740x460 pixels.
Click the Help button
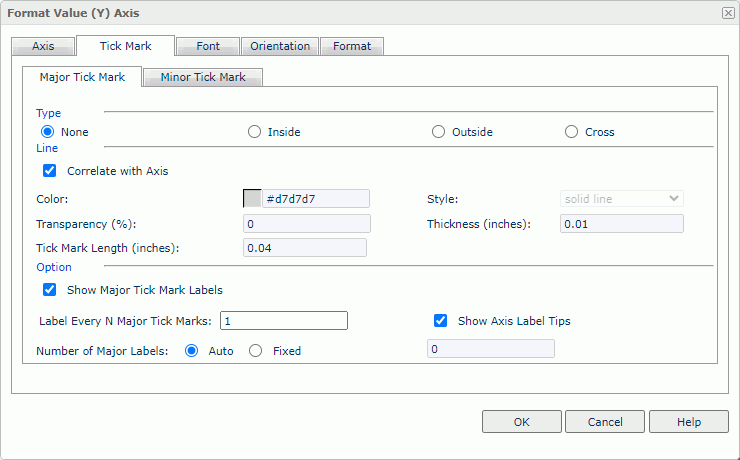click(688, 422)
